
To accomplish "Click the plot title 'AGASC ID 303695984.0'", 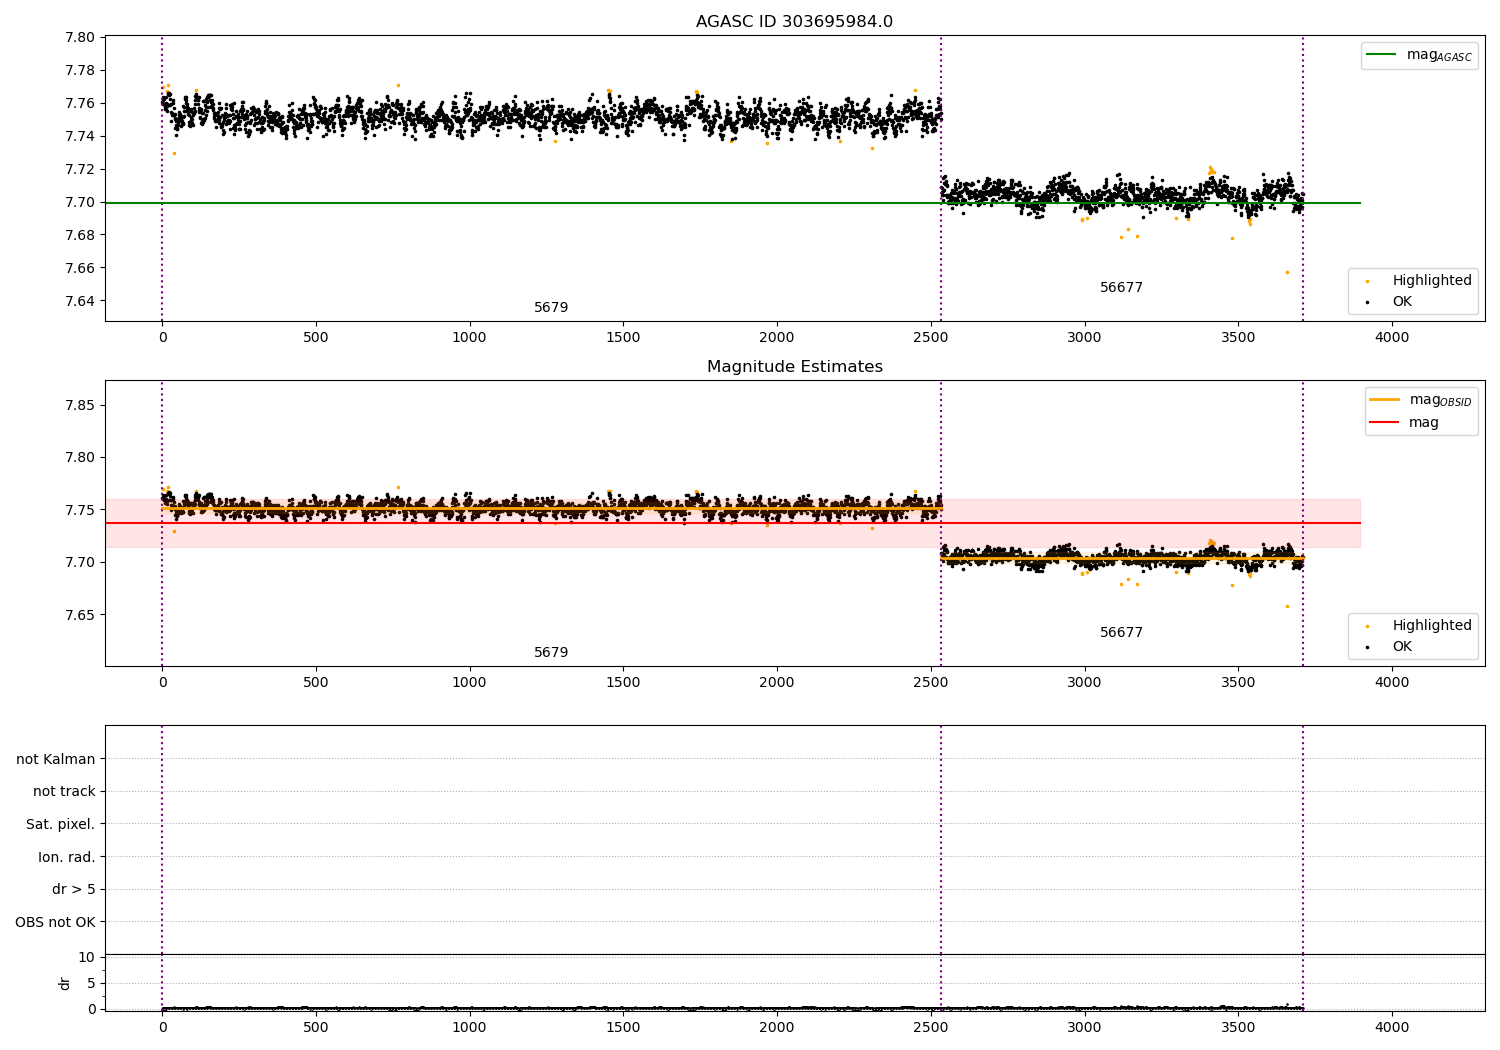I will click(795, 22).
